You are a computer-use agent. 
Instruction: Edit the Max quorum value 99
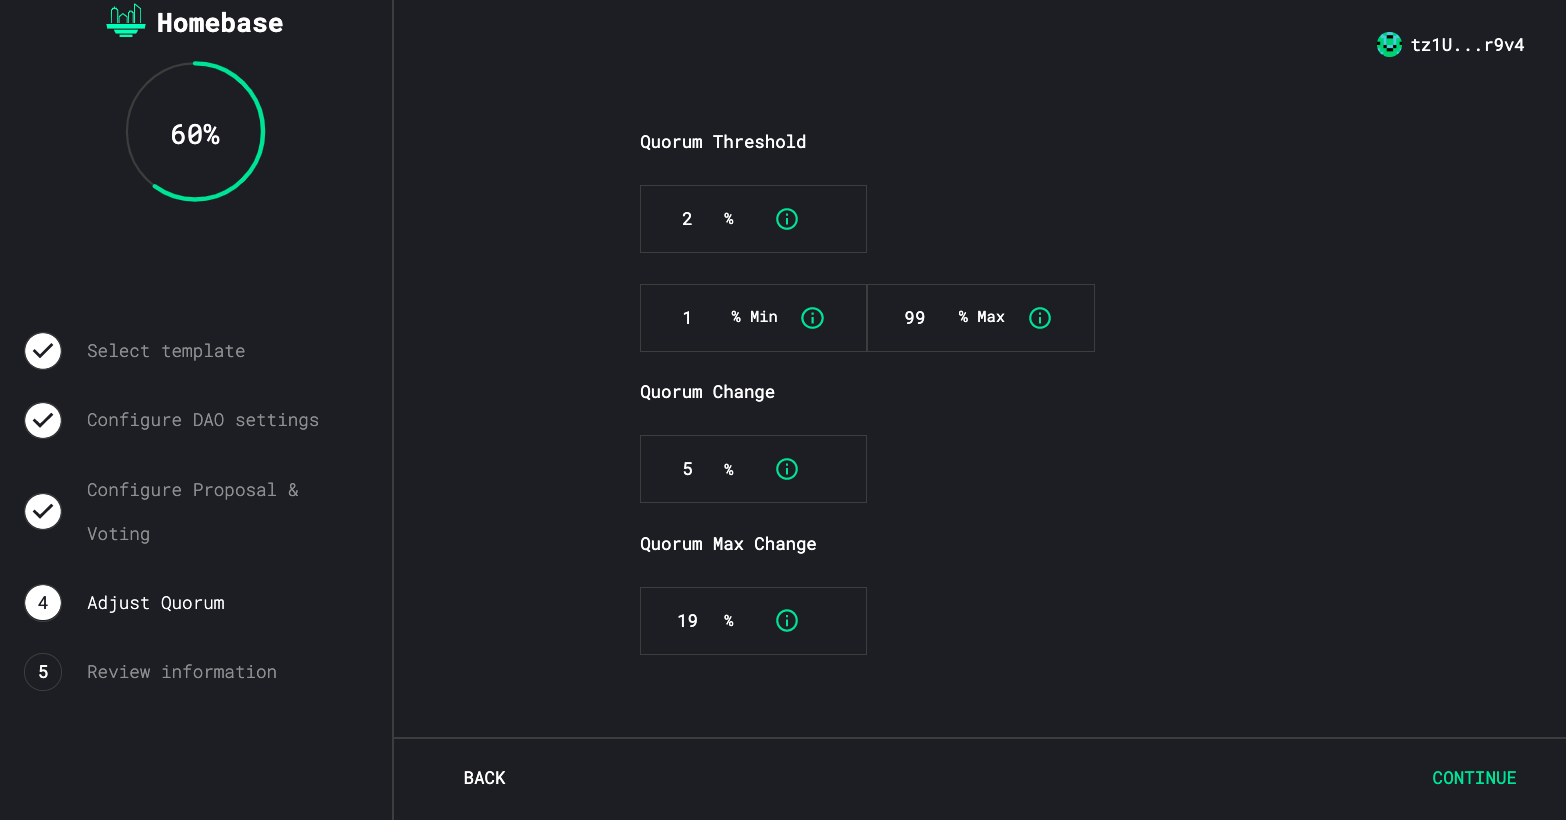click(x=914, y=318)
